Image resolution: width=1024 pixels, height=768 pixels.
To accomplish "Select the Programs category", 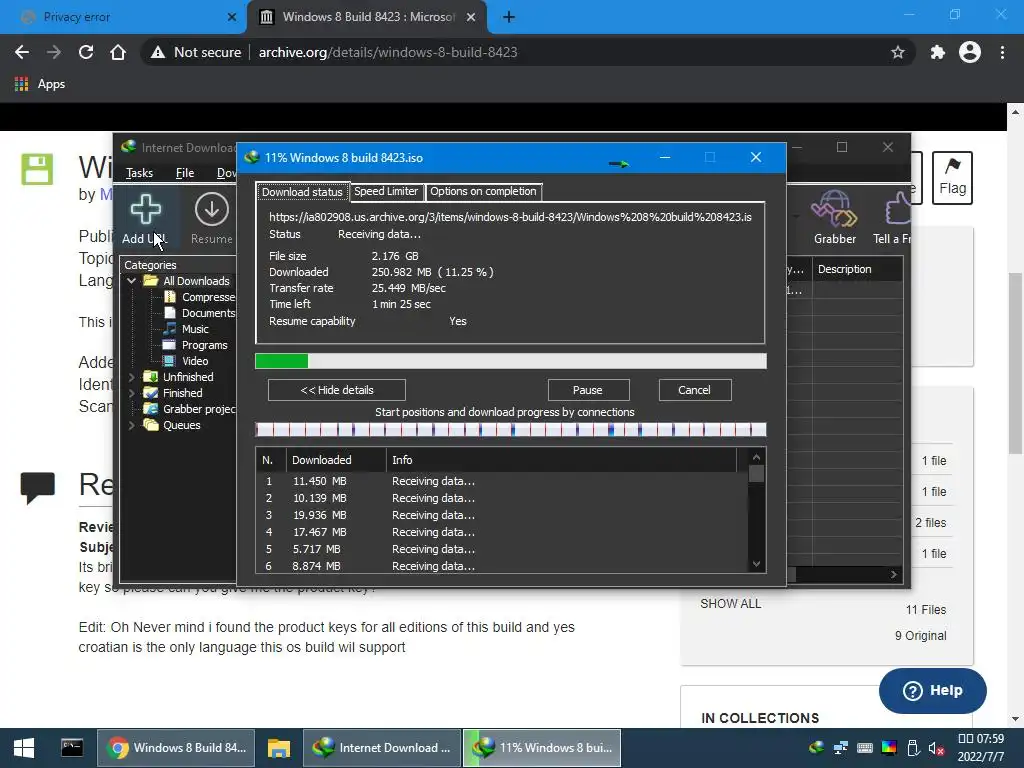I will [195, 345].
